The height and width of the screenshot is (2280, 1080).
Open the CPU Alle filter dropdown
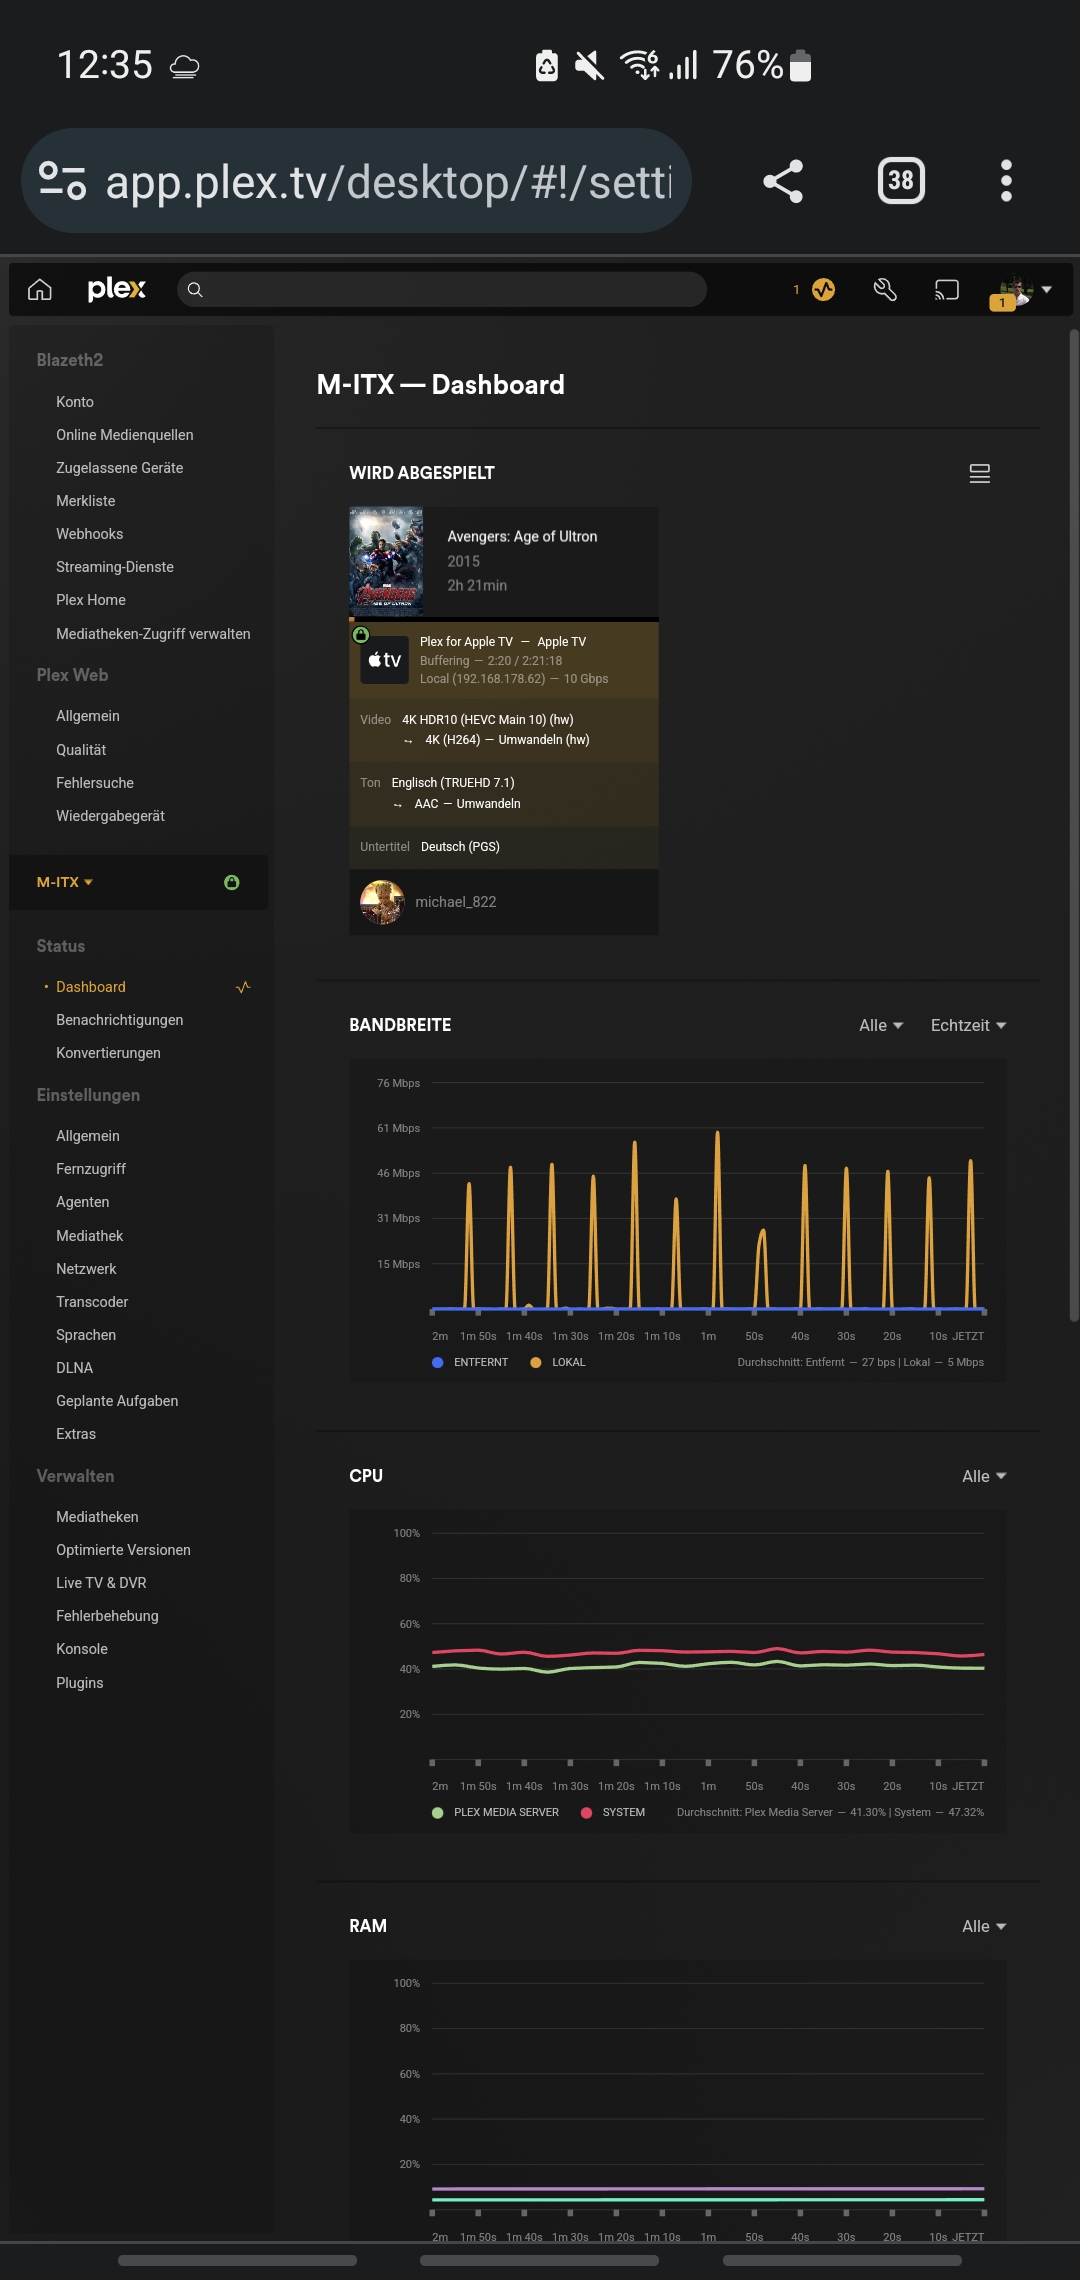(984, 1476)
